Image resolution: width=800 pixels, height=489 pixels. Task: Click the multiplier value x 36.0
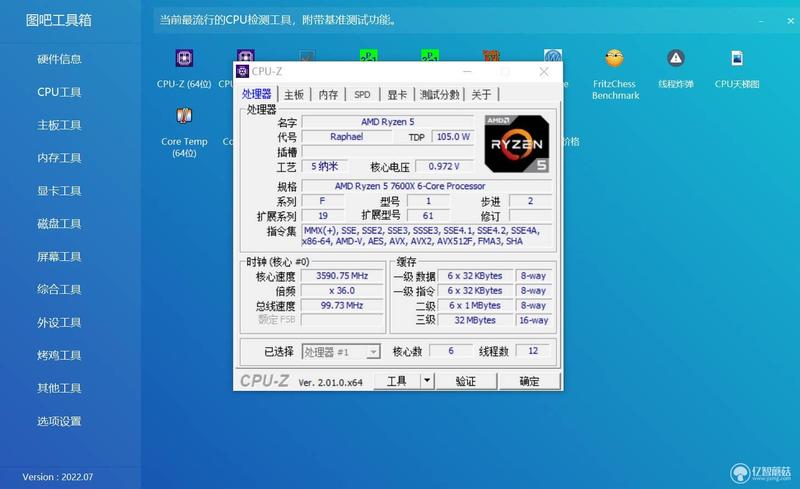[342, 290]
